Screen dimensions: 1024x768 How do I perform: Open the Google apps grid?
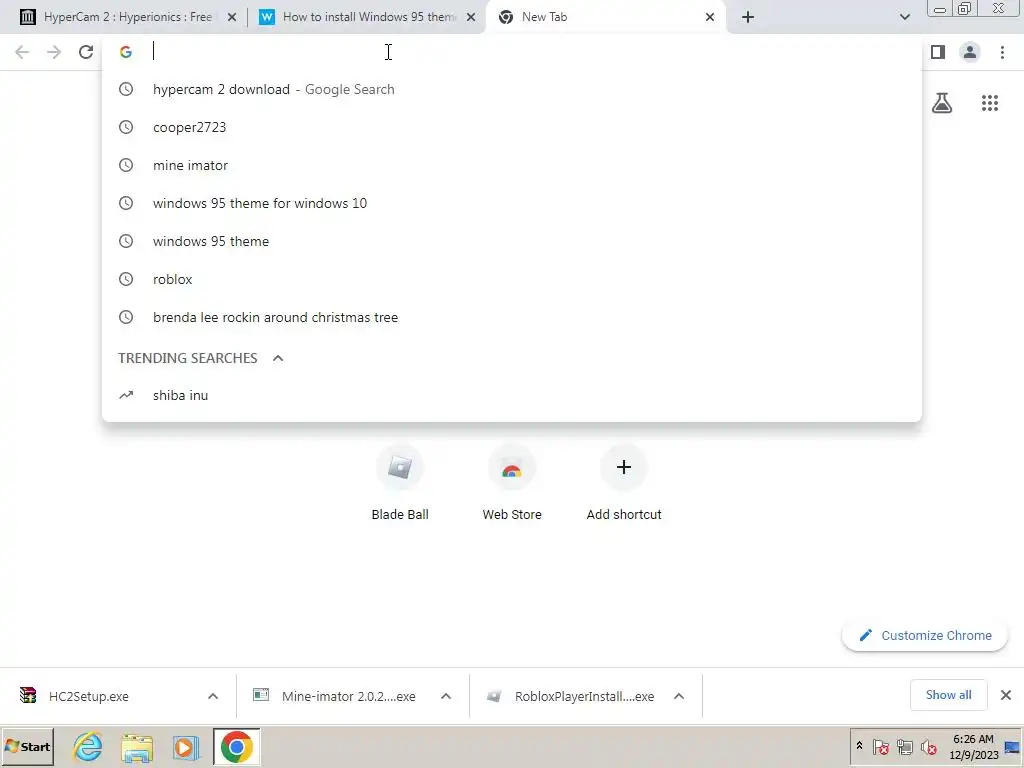990,103
